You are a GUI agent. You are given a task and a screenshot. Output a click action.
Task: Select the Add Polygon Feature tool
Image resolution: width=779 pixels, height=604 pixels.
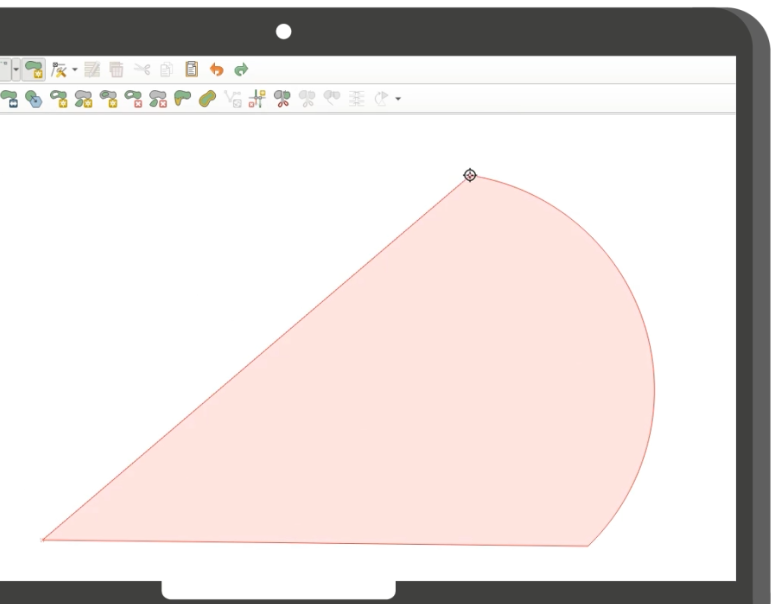tap(34, 69)
